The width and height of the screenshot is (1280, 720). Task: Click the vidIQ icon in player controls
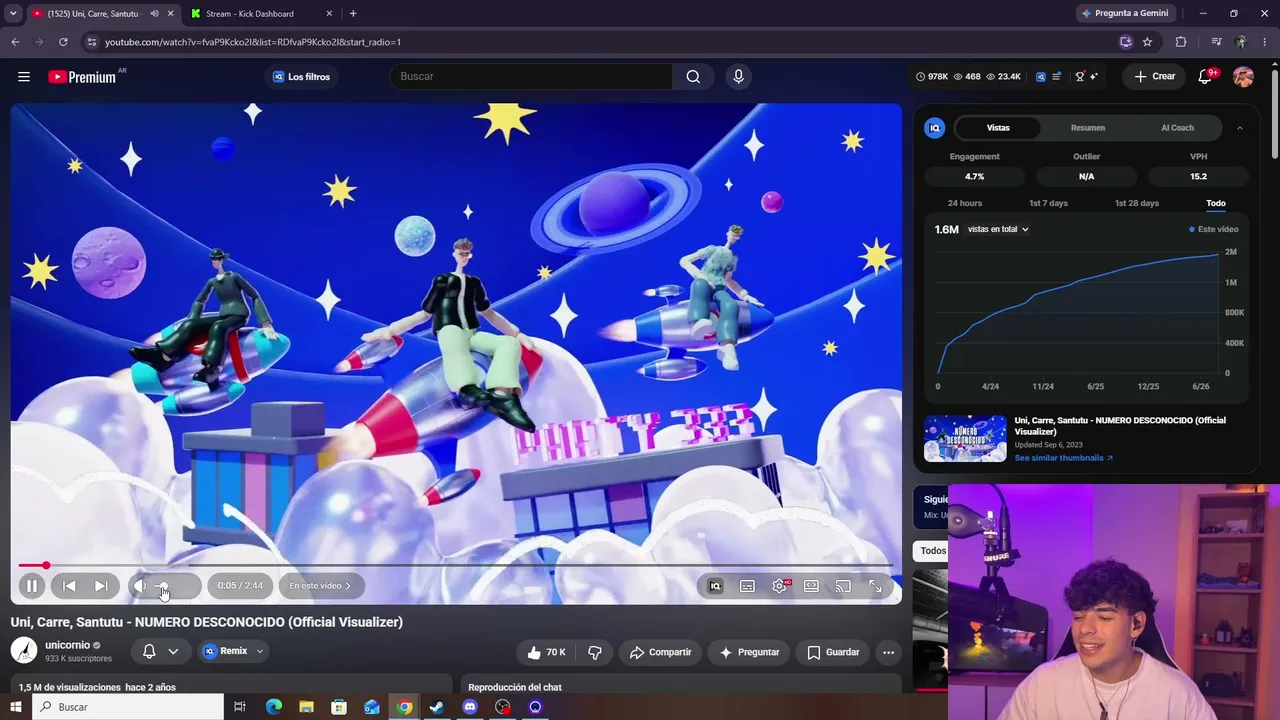point(715,586)
